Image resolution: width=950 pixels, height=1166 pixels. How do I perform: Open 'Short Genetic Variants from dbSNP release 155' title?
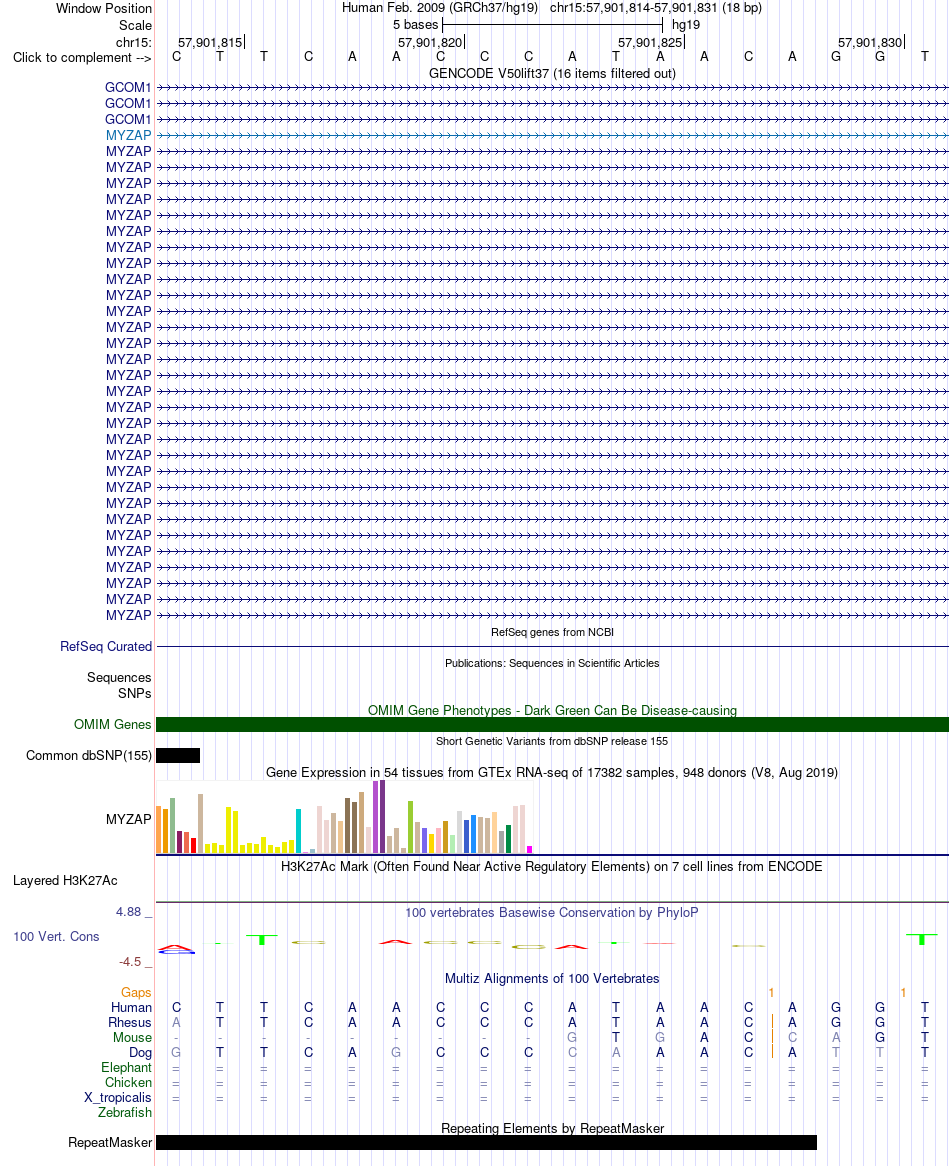click(x=552, y=741)
